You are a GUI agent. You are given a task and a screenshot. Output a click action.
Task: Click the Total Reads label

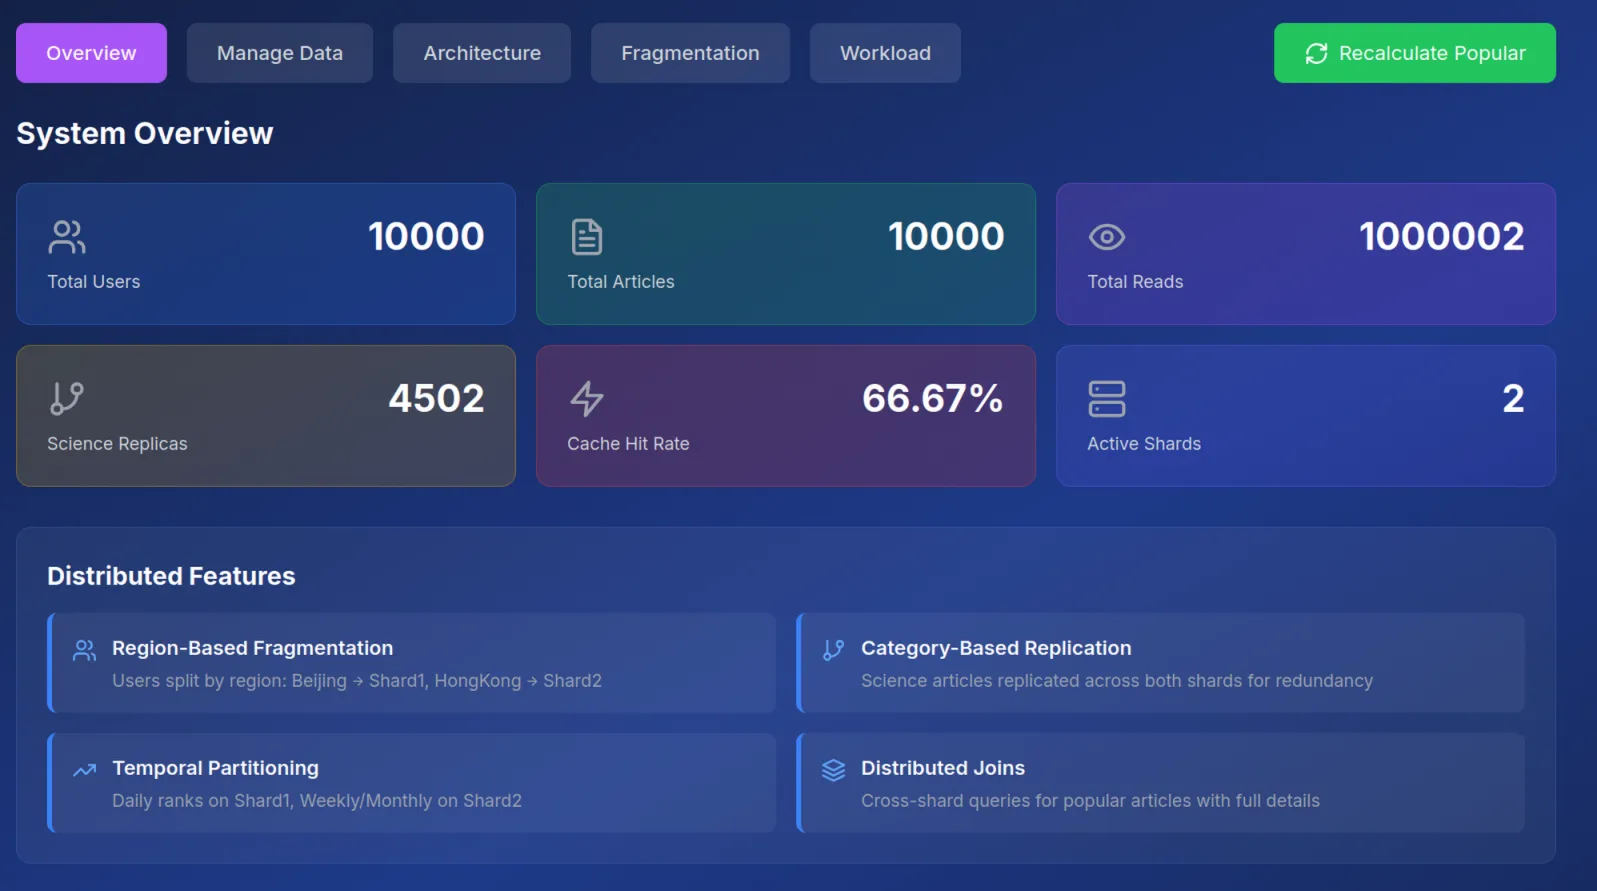[x=1135, y=282]
